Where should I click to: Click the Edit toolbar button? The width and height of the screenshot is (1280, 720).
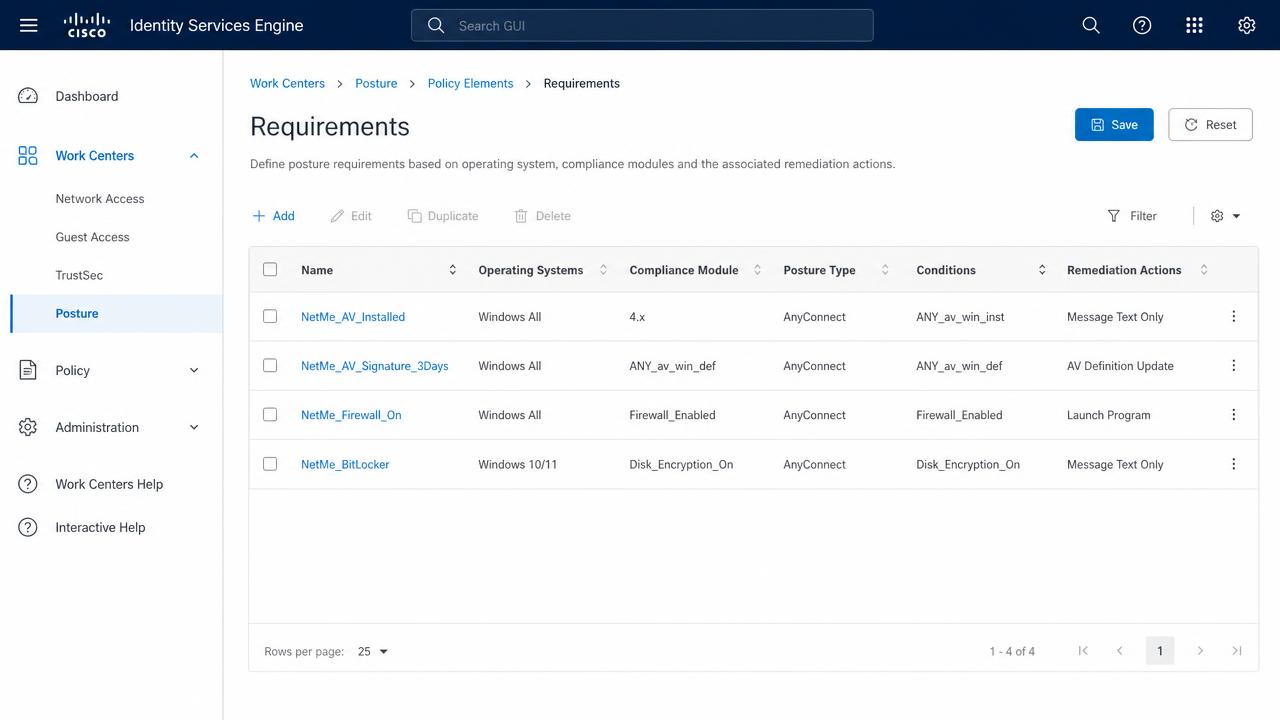pyautogui.click(x=351, y=216)
